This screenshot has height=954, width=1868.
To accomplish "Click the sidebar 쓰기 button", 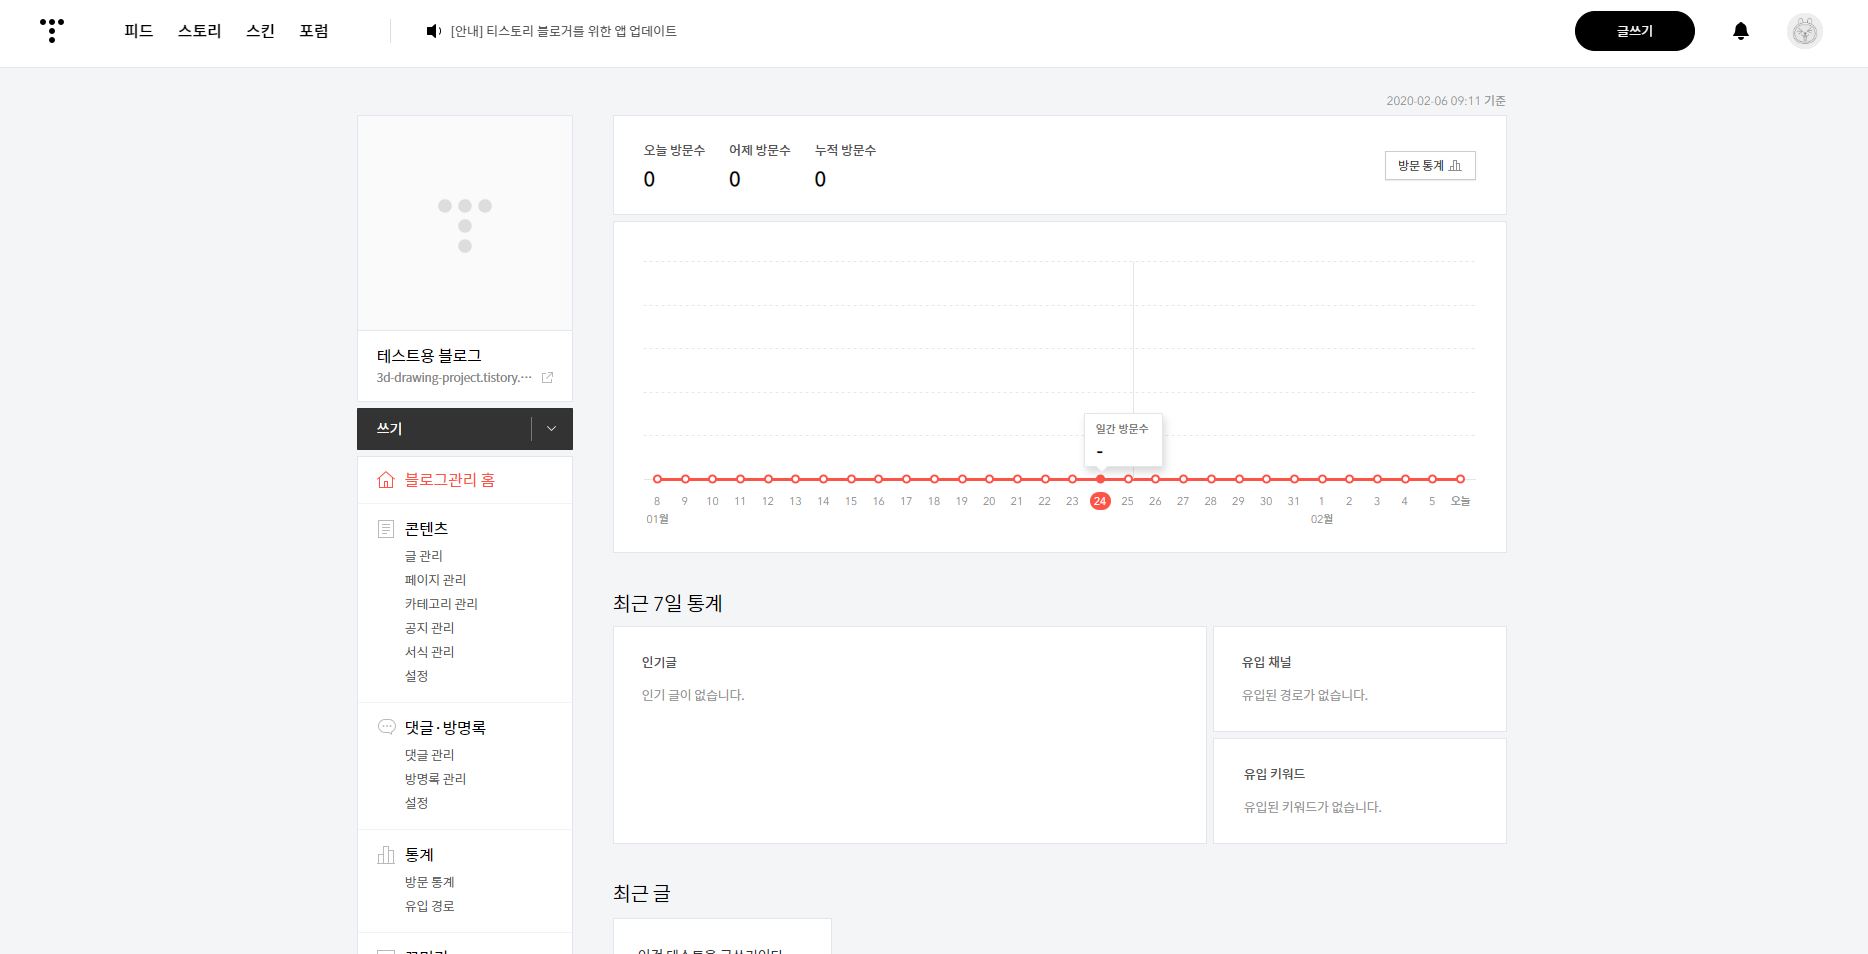I will click(x=444, y=429).
